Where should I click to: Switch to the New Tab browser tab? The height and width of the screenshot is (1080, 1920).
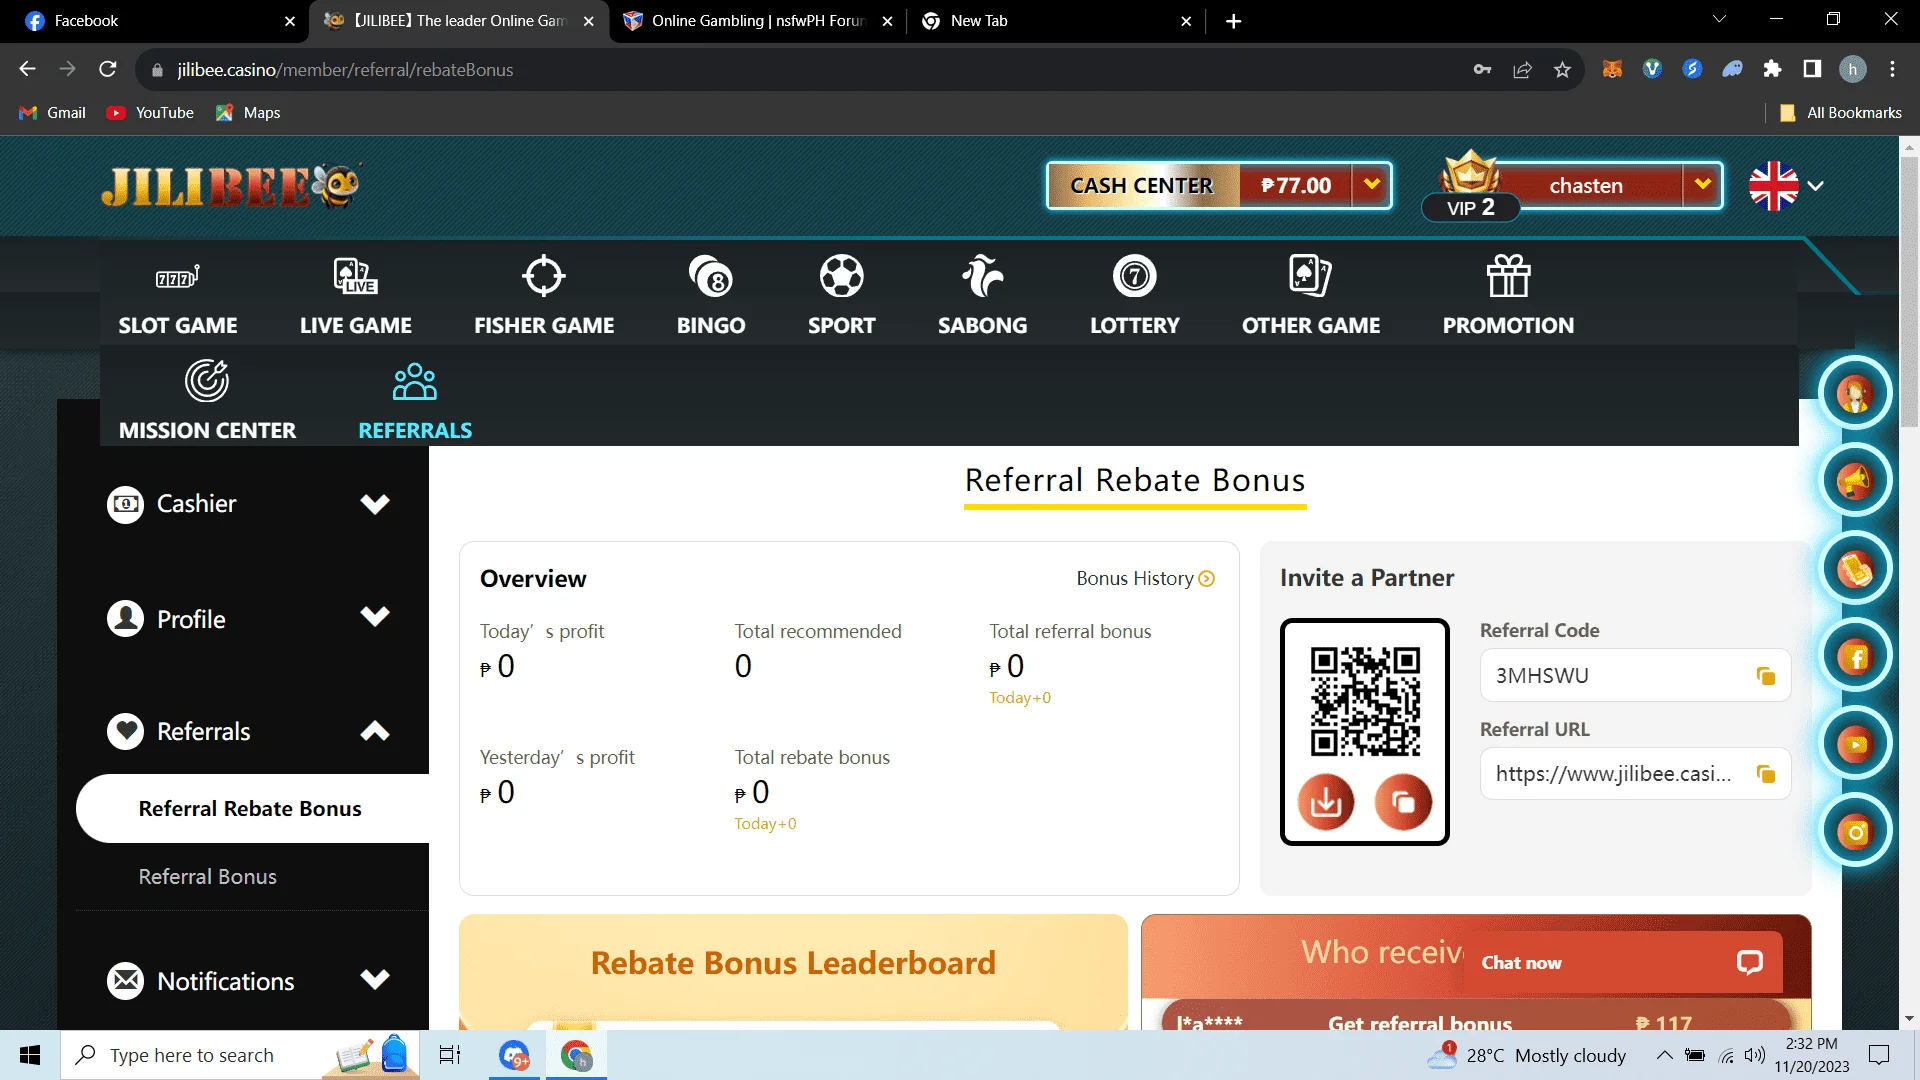[x=1056, y=21]
